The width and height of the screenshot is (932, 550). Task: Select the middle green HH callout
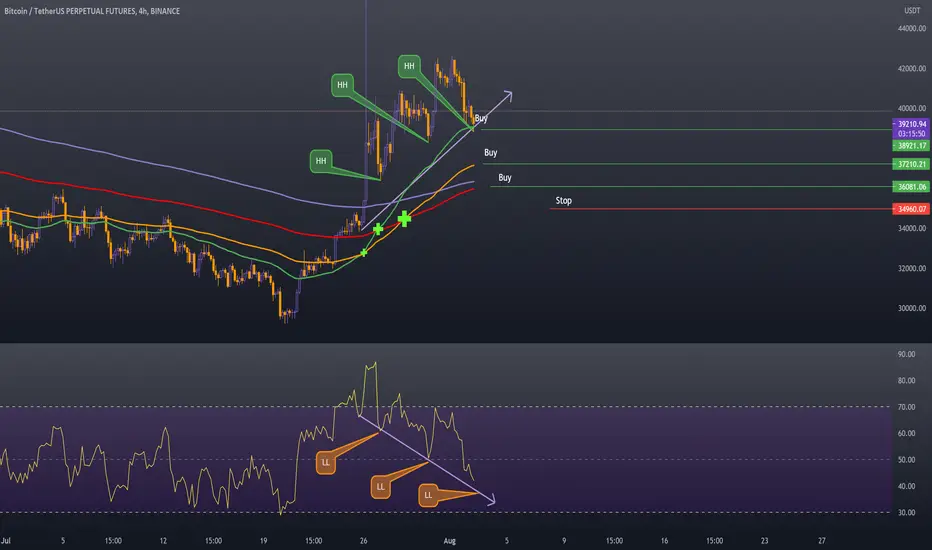tap(342, 85)
